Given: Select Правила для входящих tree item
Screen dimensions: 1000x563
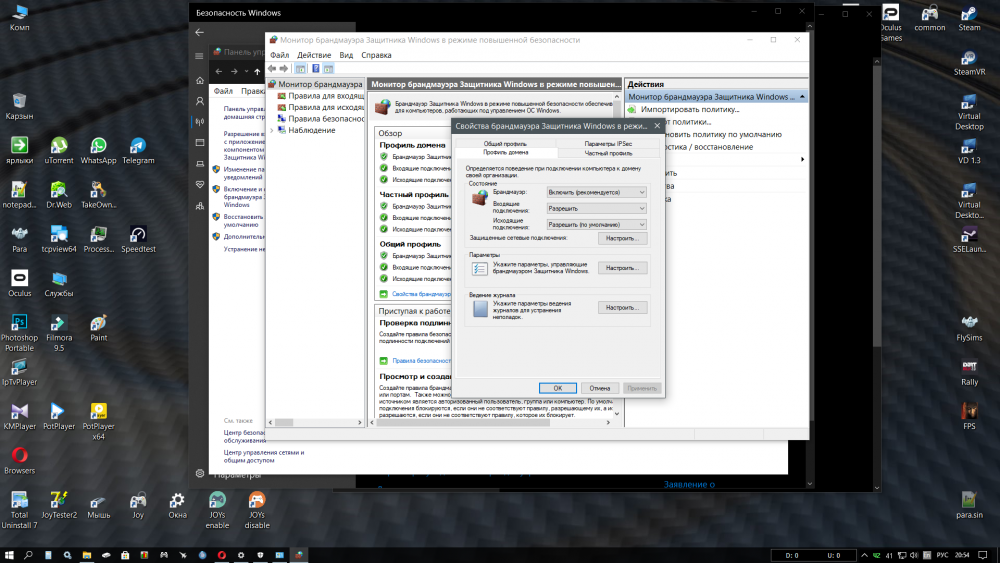Looking at the screenshot, I should (325, 96).
